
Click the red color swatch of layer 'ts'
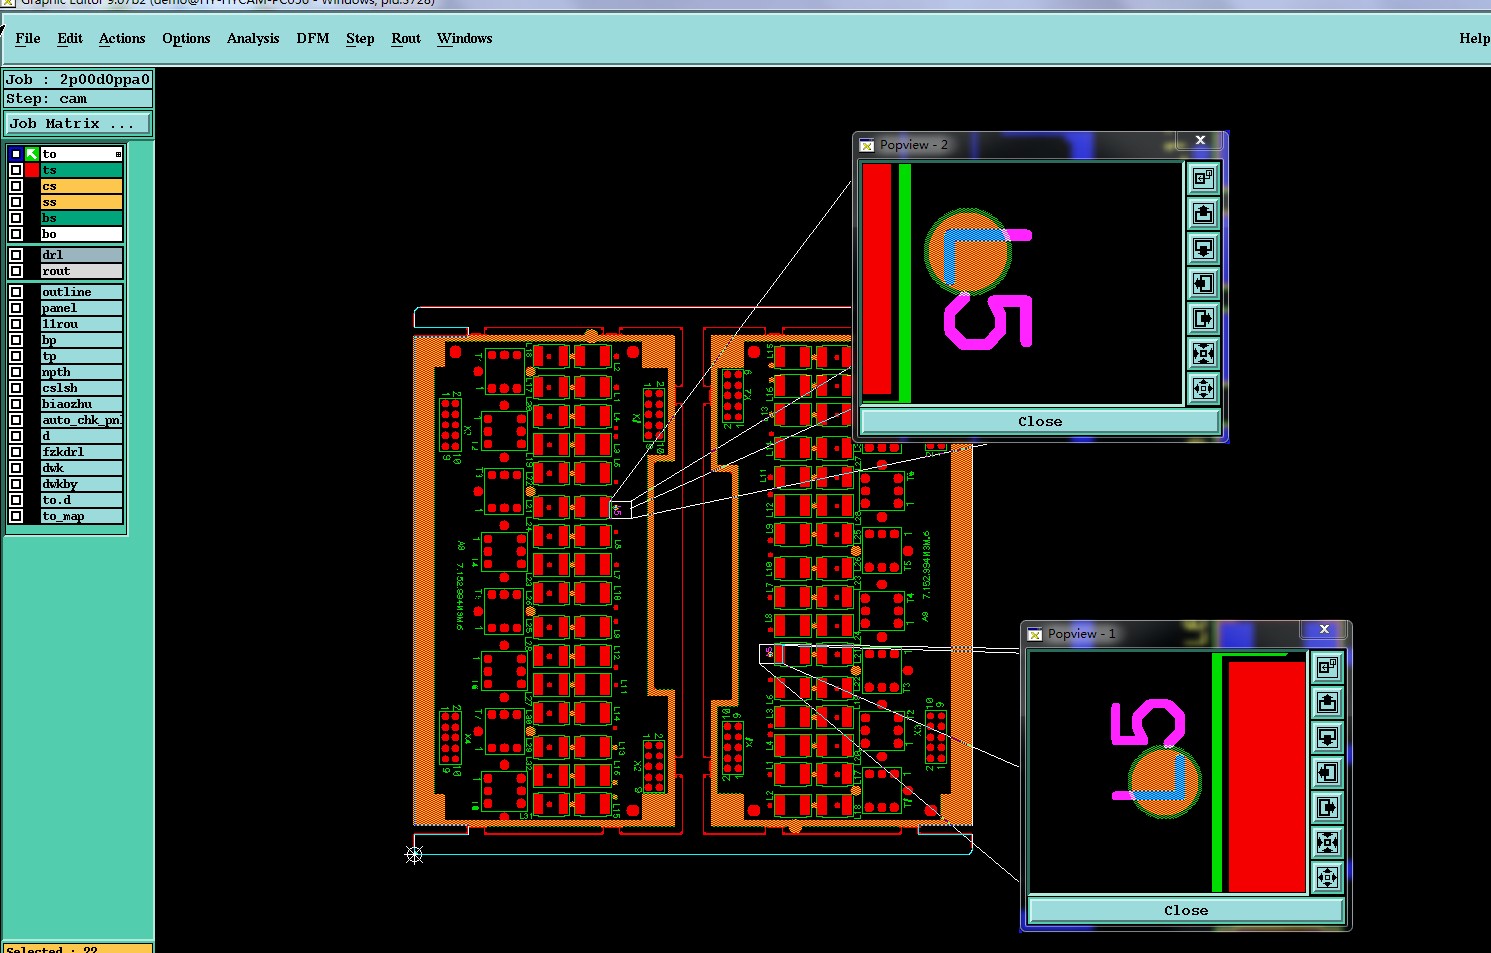tap(32, 170)
